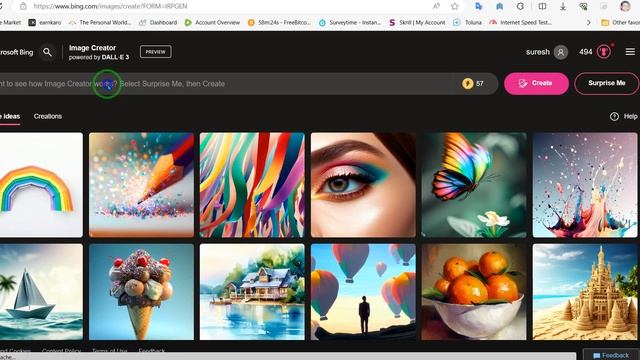Image resolution: width=640 pixels, height=360 pixels.
Task: Open the Toluna bookmark
Action: [x=468, y=22]
